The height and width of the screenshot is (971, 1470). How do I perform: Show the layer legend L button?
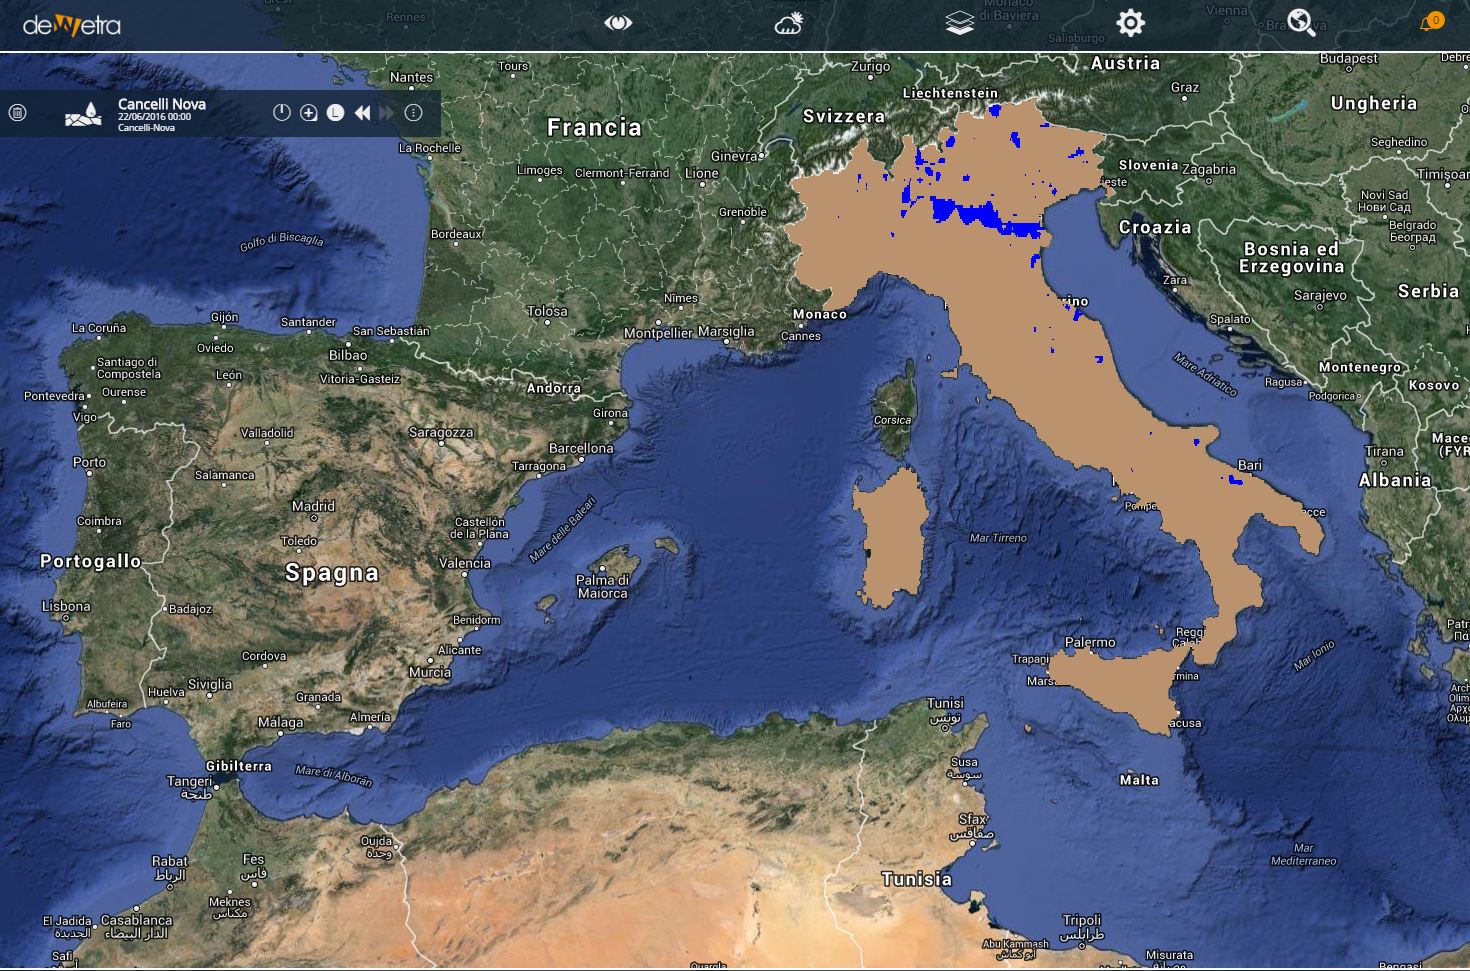pyautogui.click(x=335, y=113)
